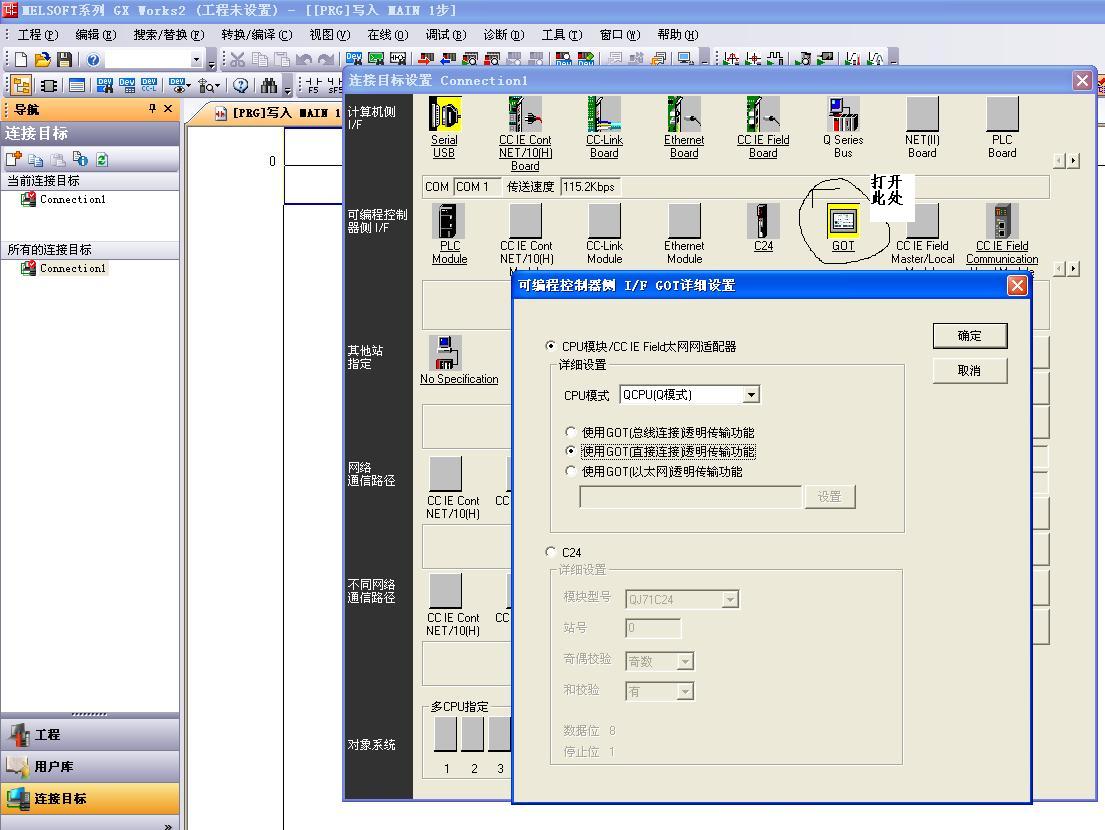
Task: Choose the Ethernet Board icon
Action: pyautogui.click(x=684, y=115)
